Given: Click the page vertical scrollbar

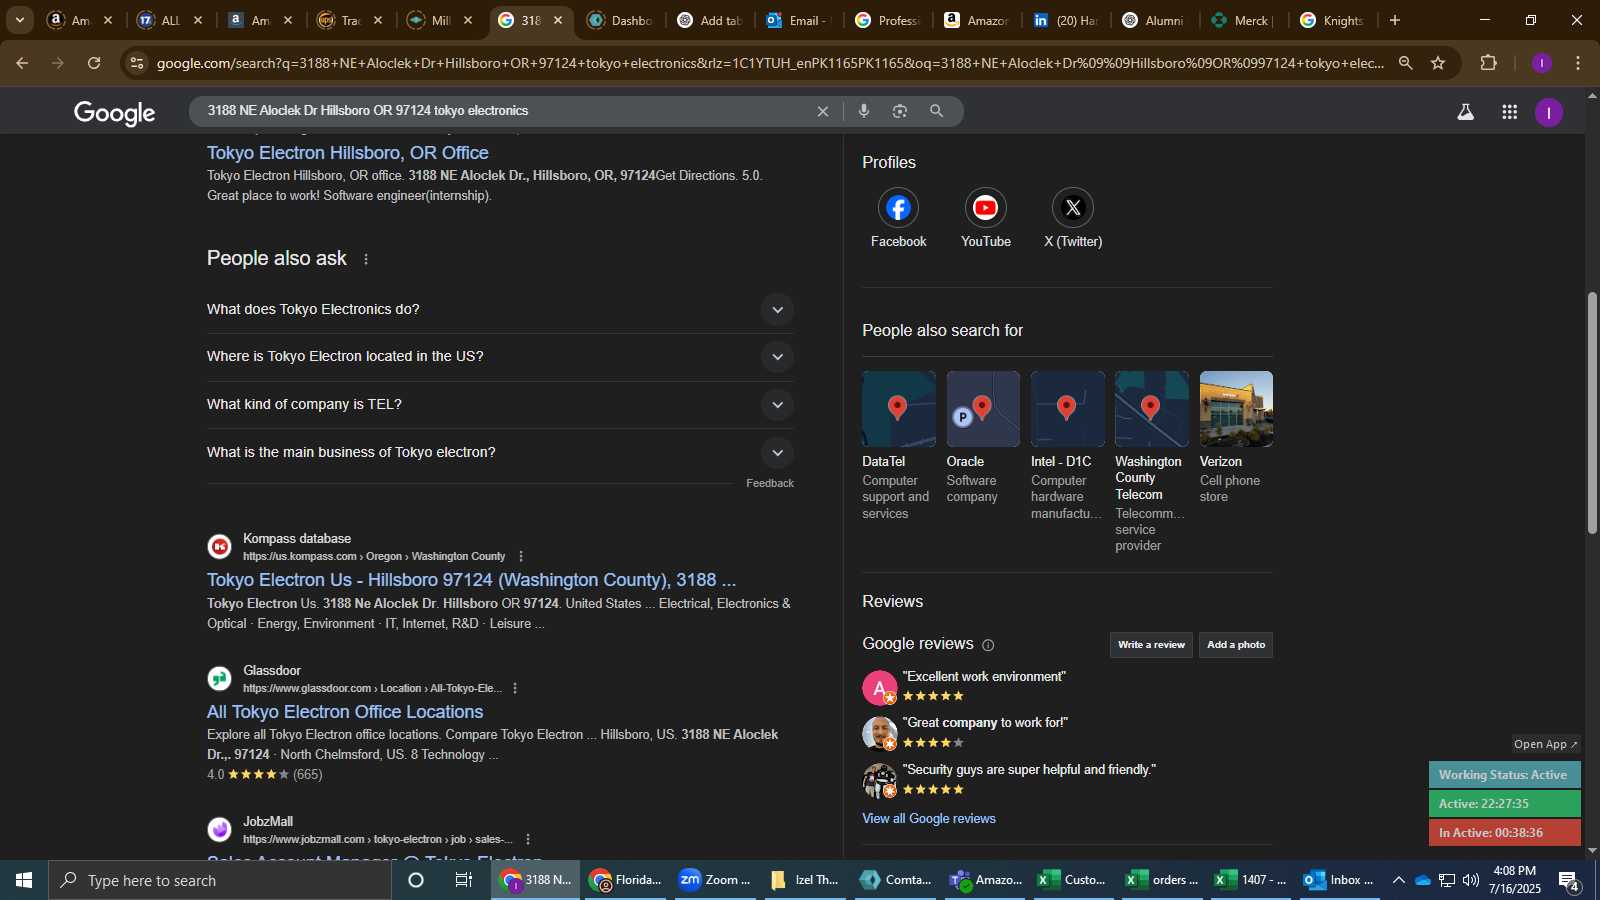Looking at the screenshot, I should (1592, 412).
